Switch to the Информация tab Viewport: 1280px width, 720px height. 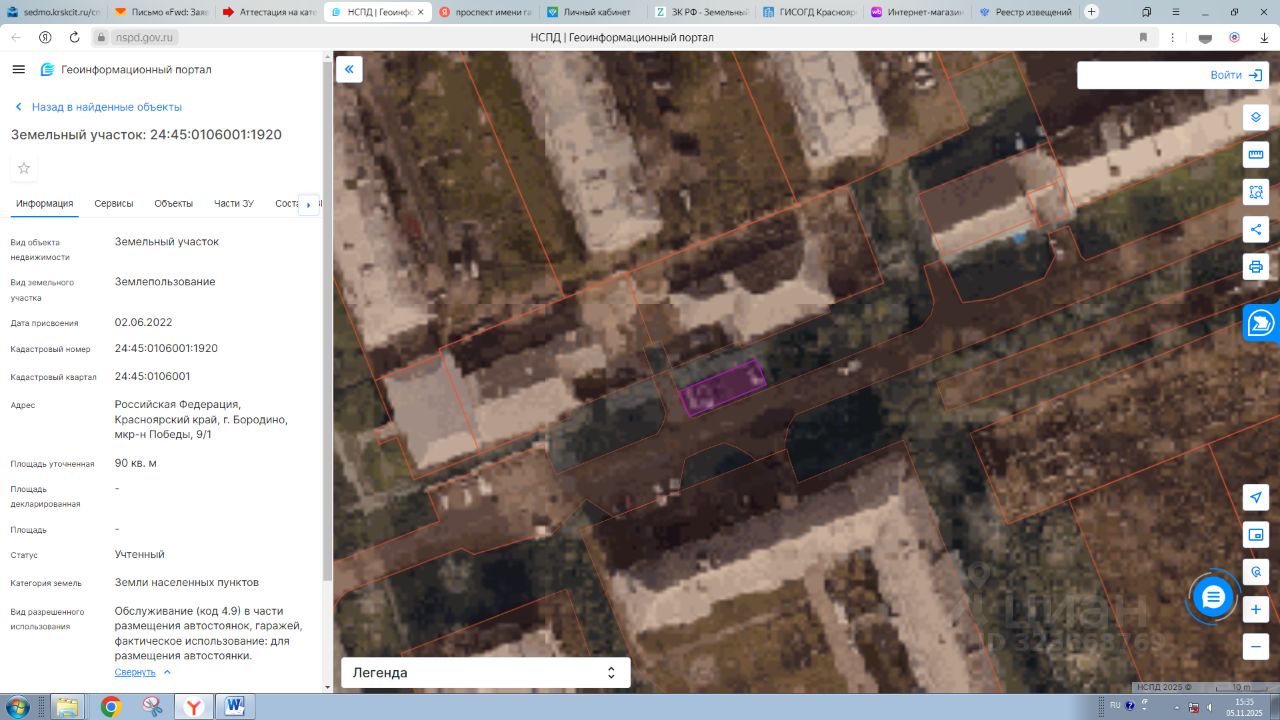pos(45,204)
